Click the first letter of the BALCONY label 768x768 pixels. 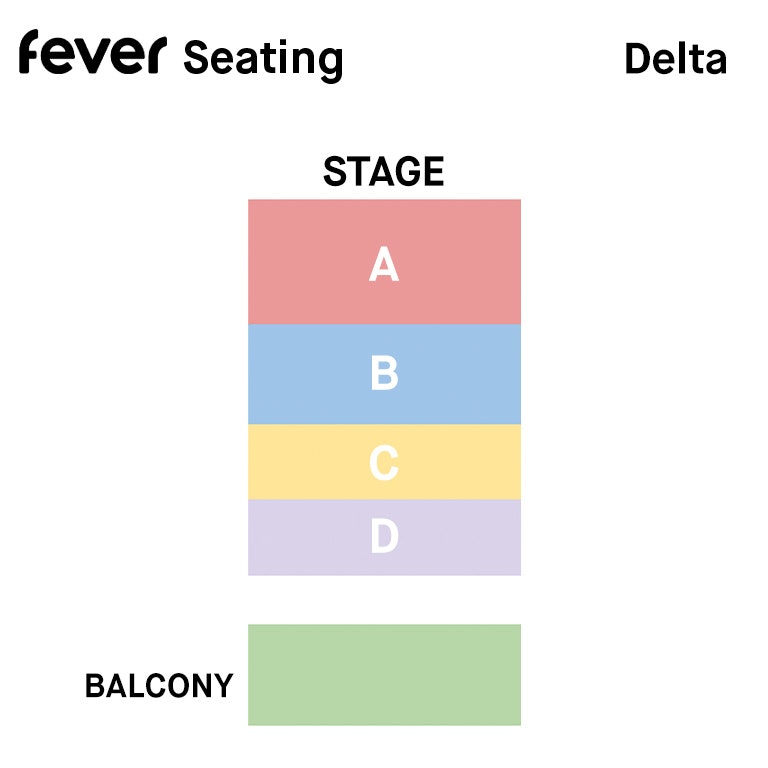click(x=95, y=686)
